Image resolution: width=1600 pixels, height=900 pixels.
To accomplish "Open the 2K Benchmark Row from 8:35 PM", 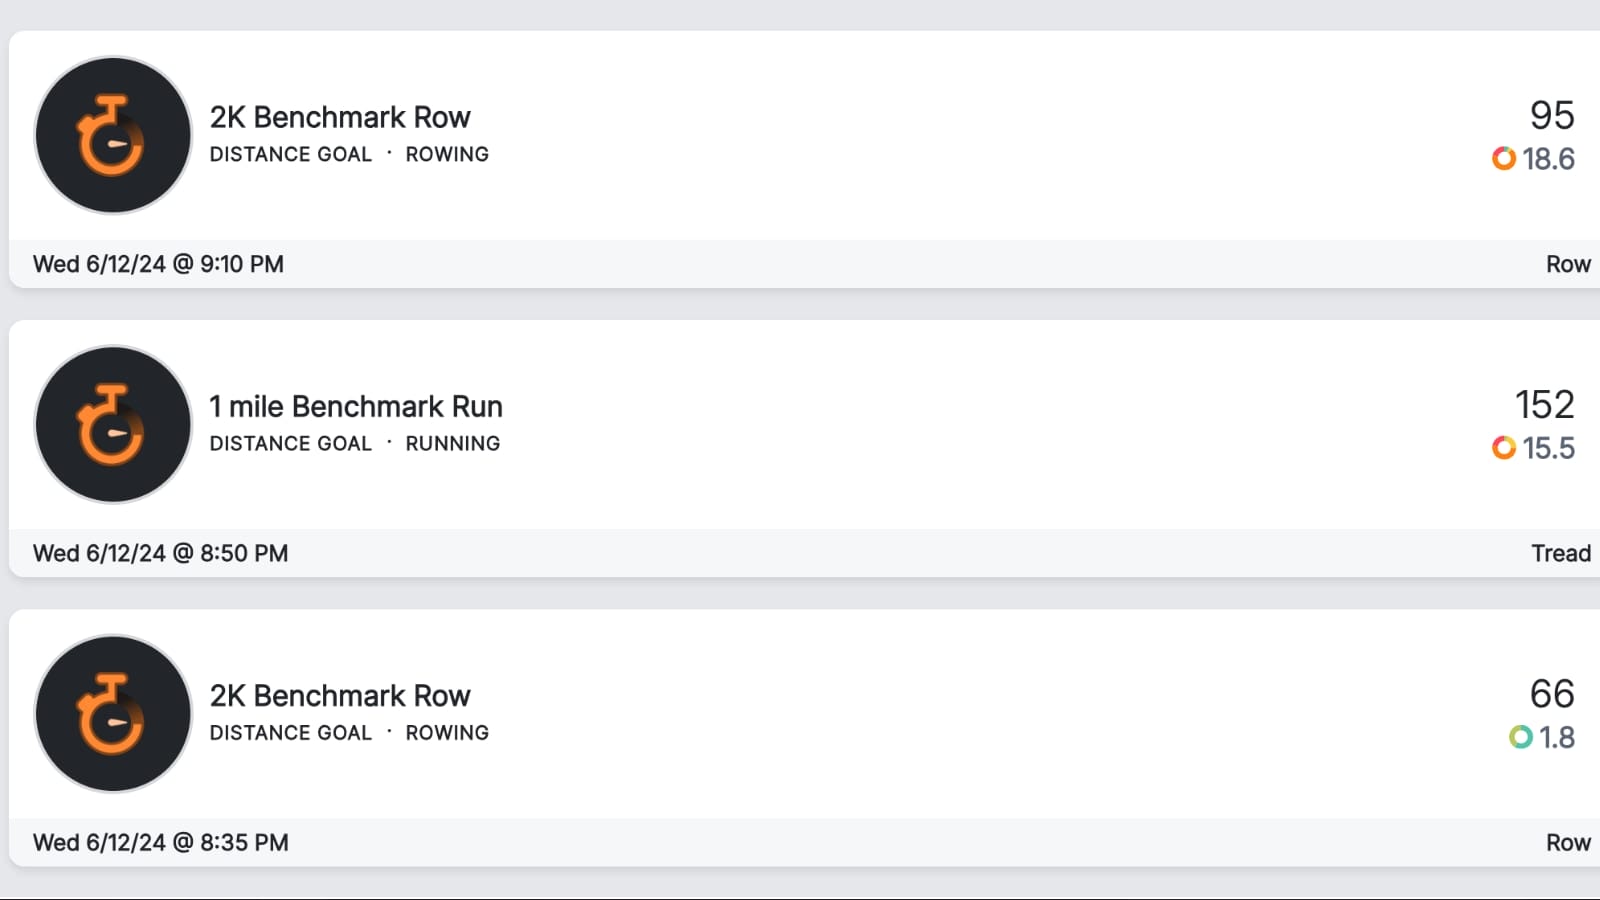I will pyautogui.click(x=340, y=695).
